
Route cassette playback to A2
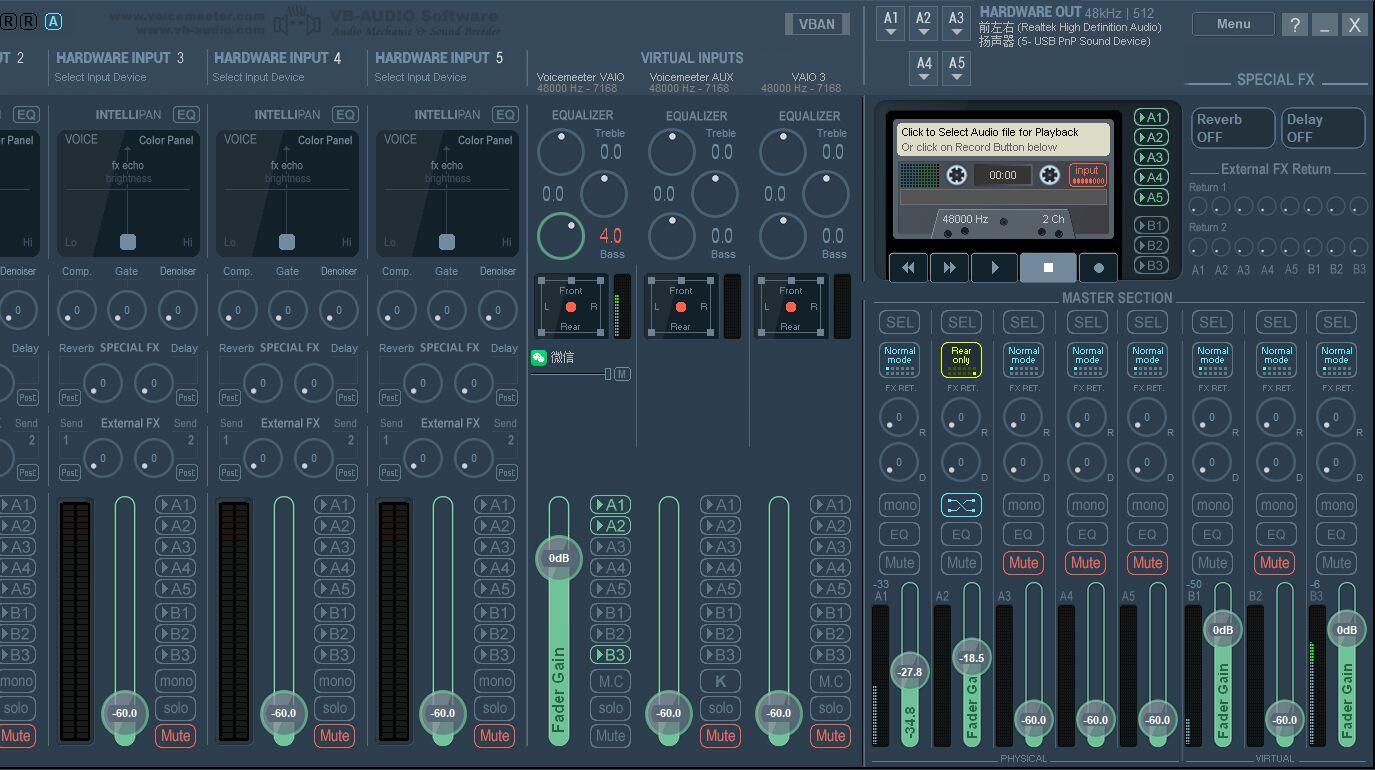pyautogui.click(x=1151, y=137)
